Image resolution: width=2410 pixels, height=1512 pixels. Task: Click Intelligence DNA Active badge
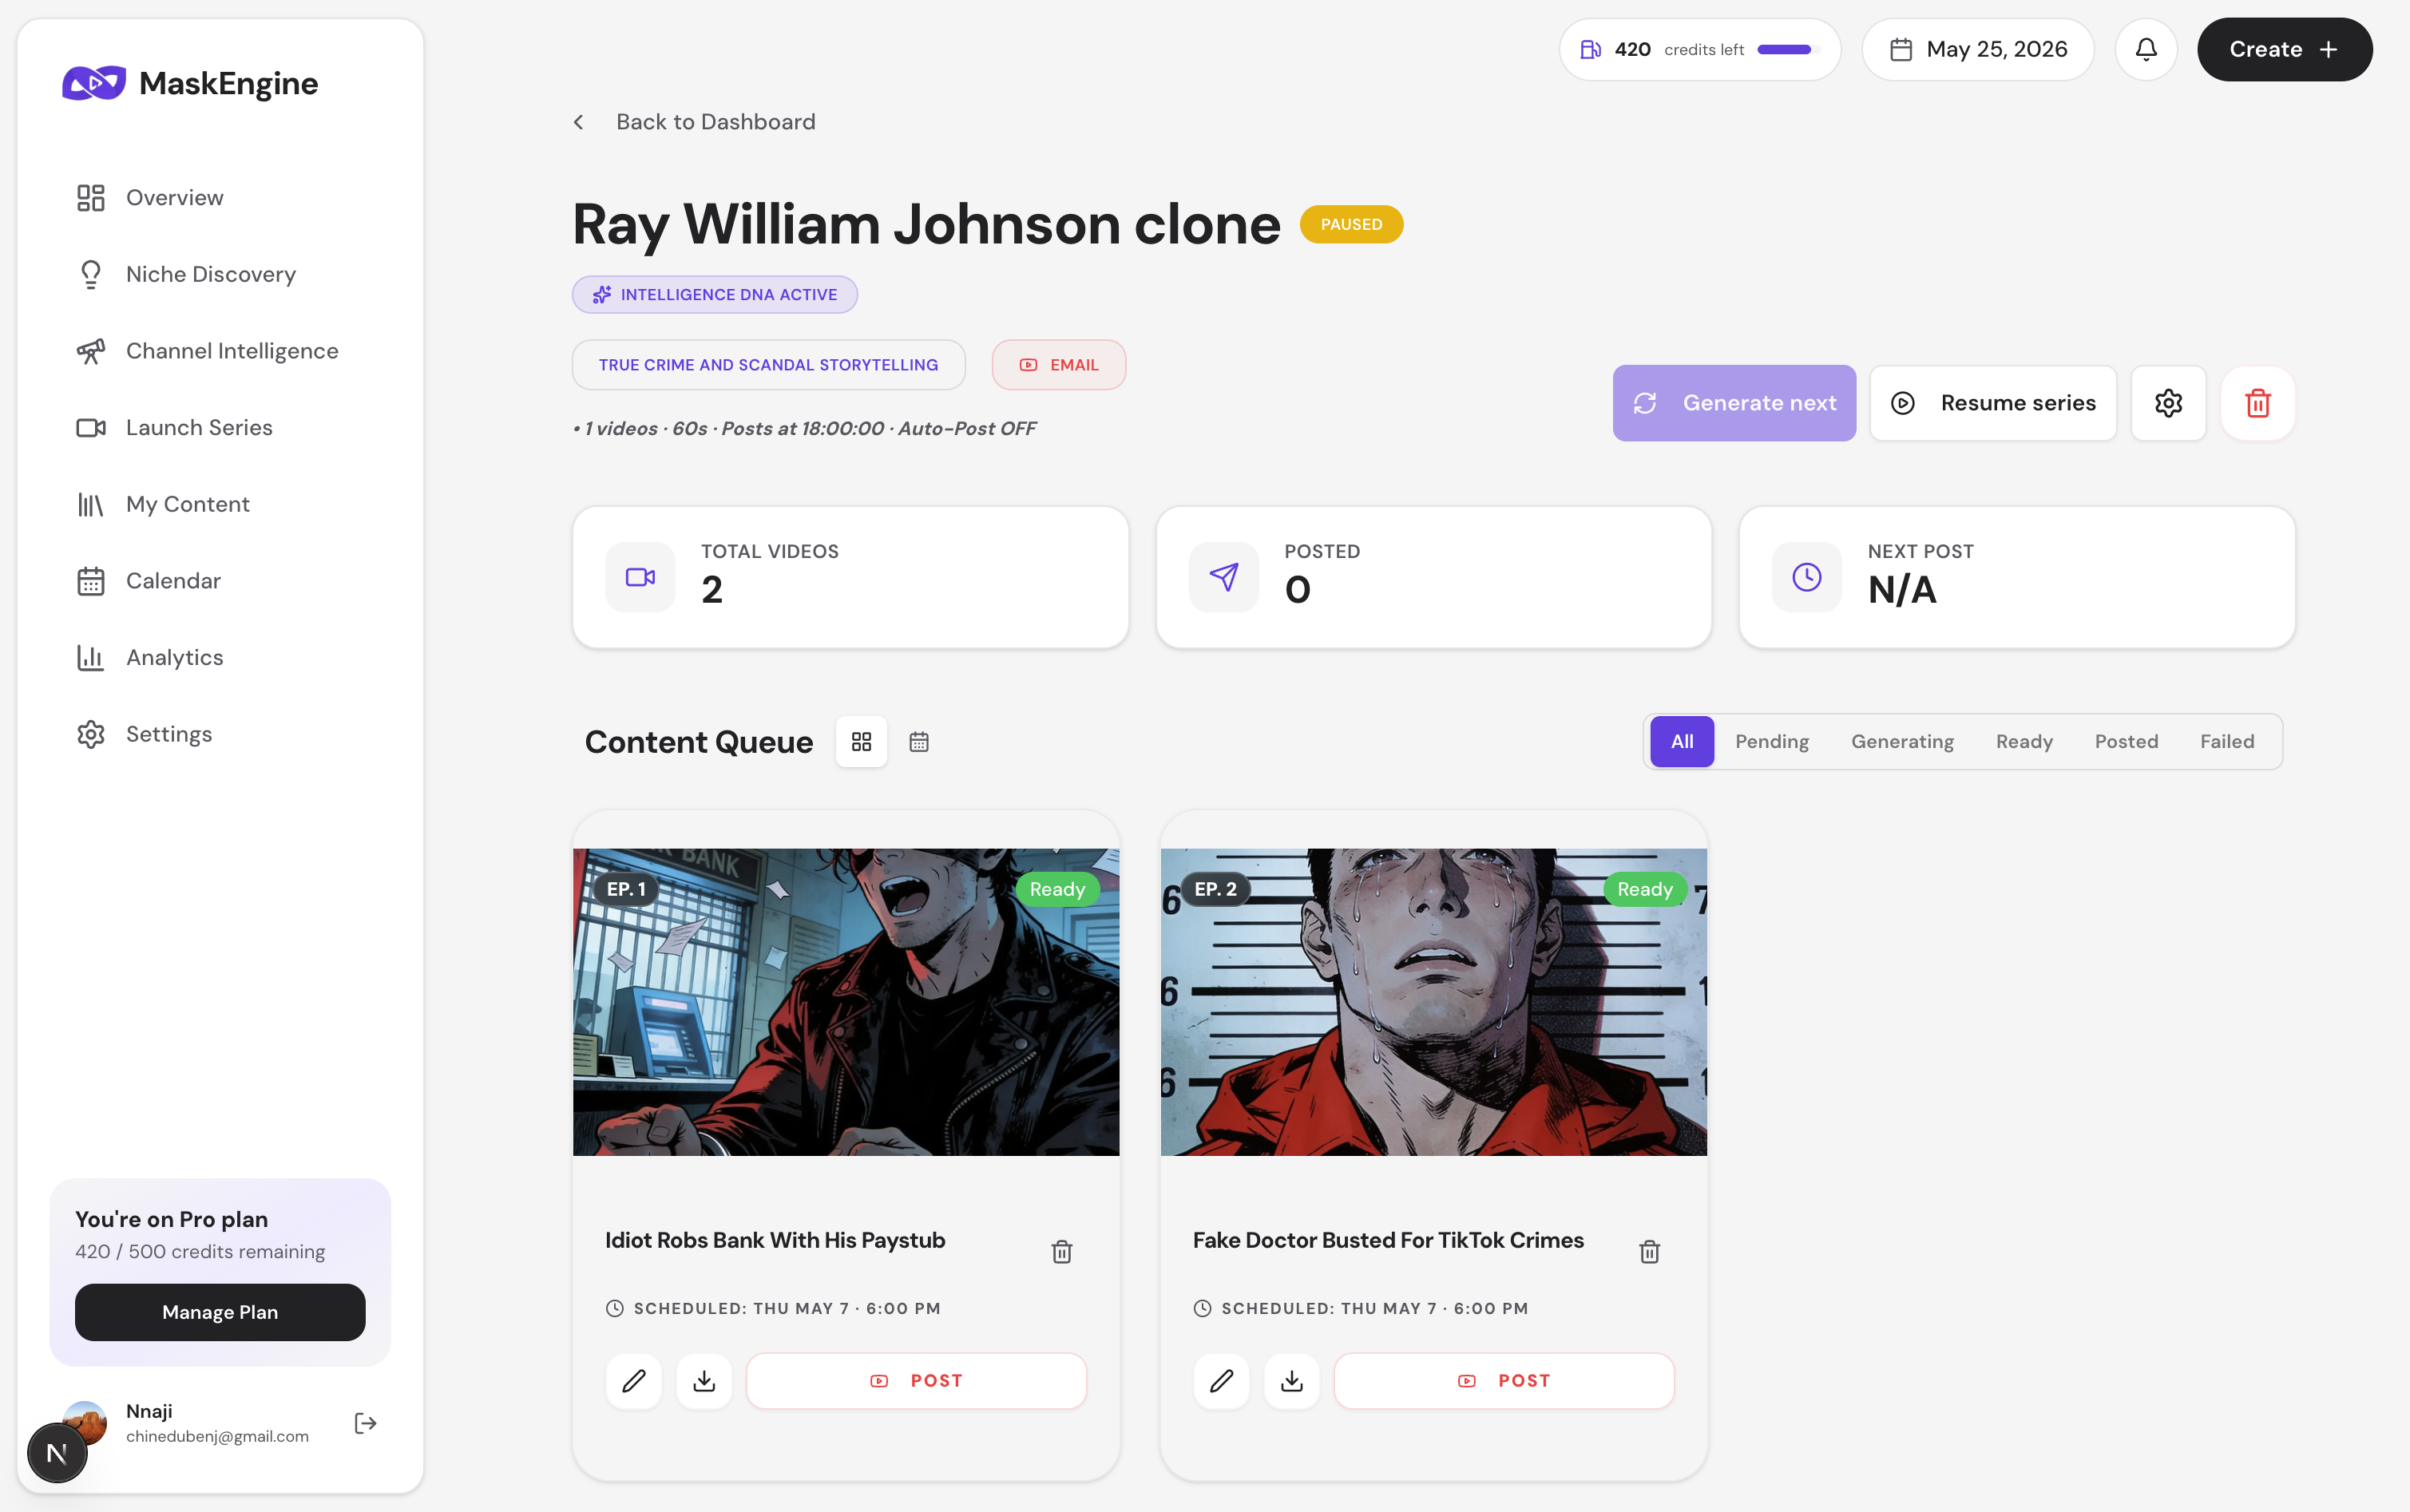pyautogui.click(x=715, y=294)
